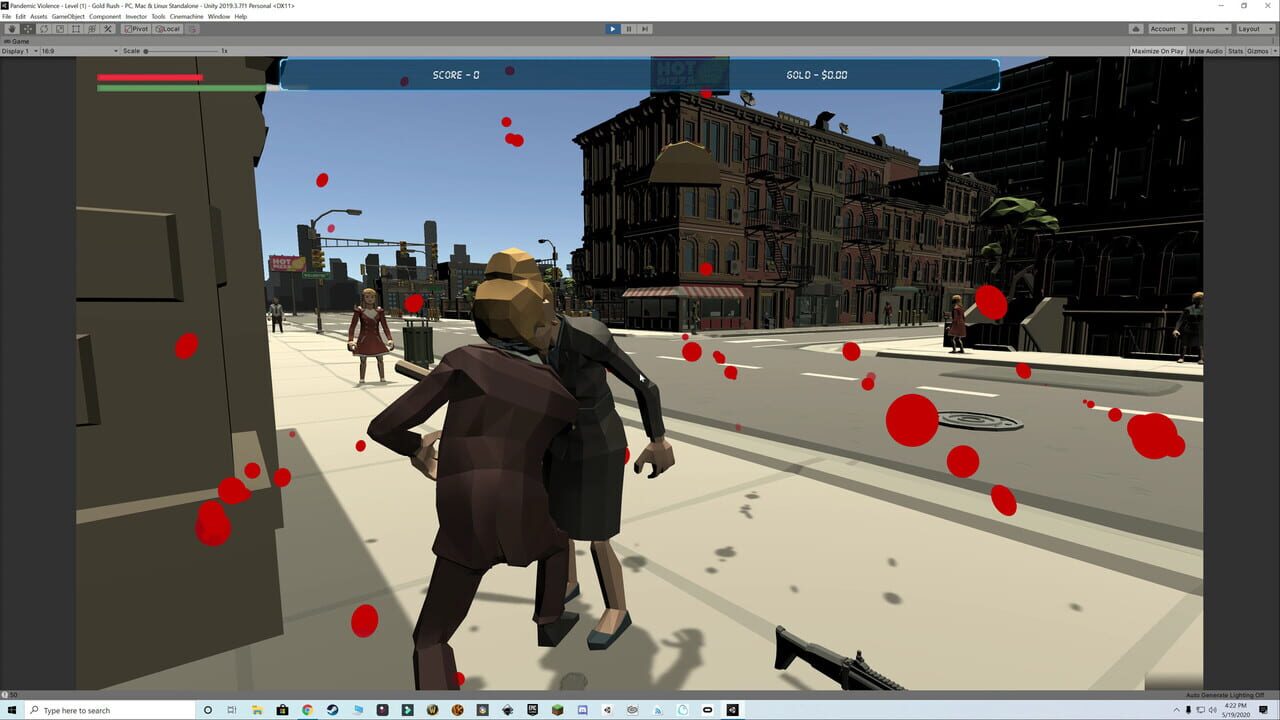1280x720 pixels.
Task: Open the custom editor tools icon
Action: tap(108, 28)
